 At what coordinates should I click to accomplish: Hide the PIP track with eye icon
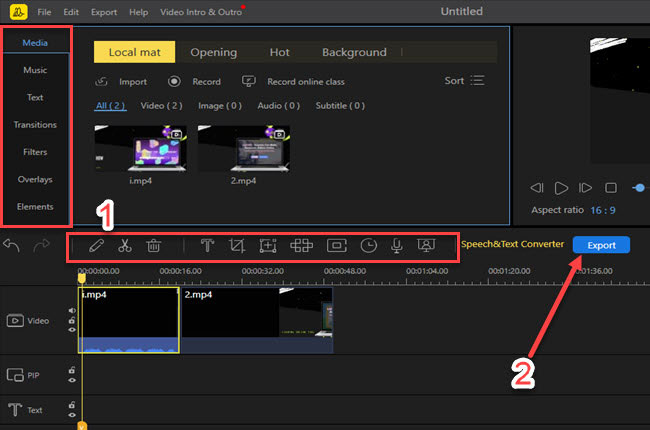tap(72, 380)
